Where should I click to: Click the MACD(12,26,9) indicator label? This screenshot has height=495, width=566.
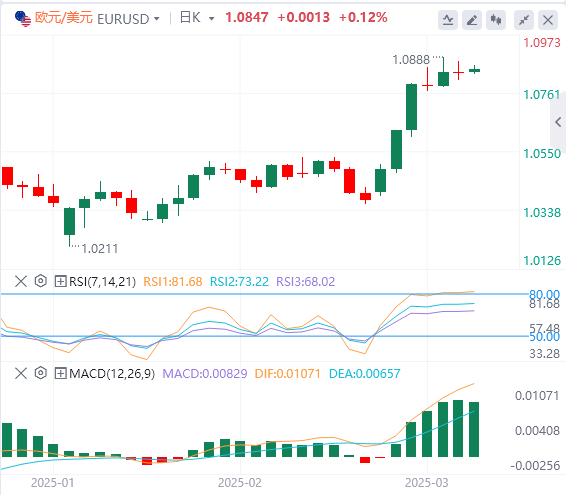(112, 373)
